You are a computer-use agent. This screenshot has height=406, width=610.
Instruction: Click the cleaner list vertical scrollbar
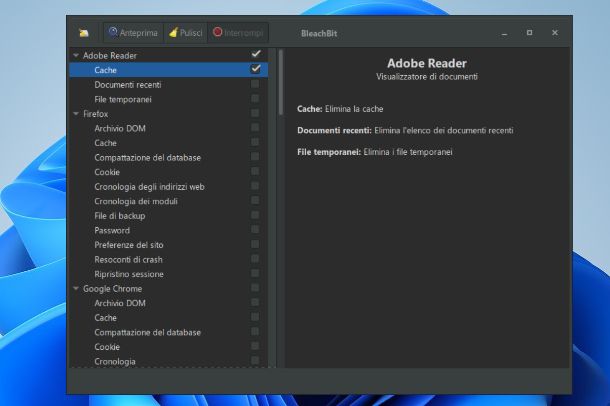(281, 82)
